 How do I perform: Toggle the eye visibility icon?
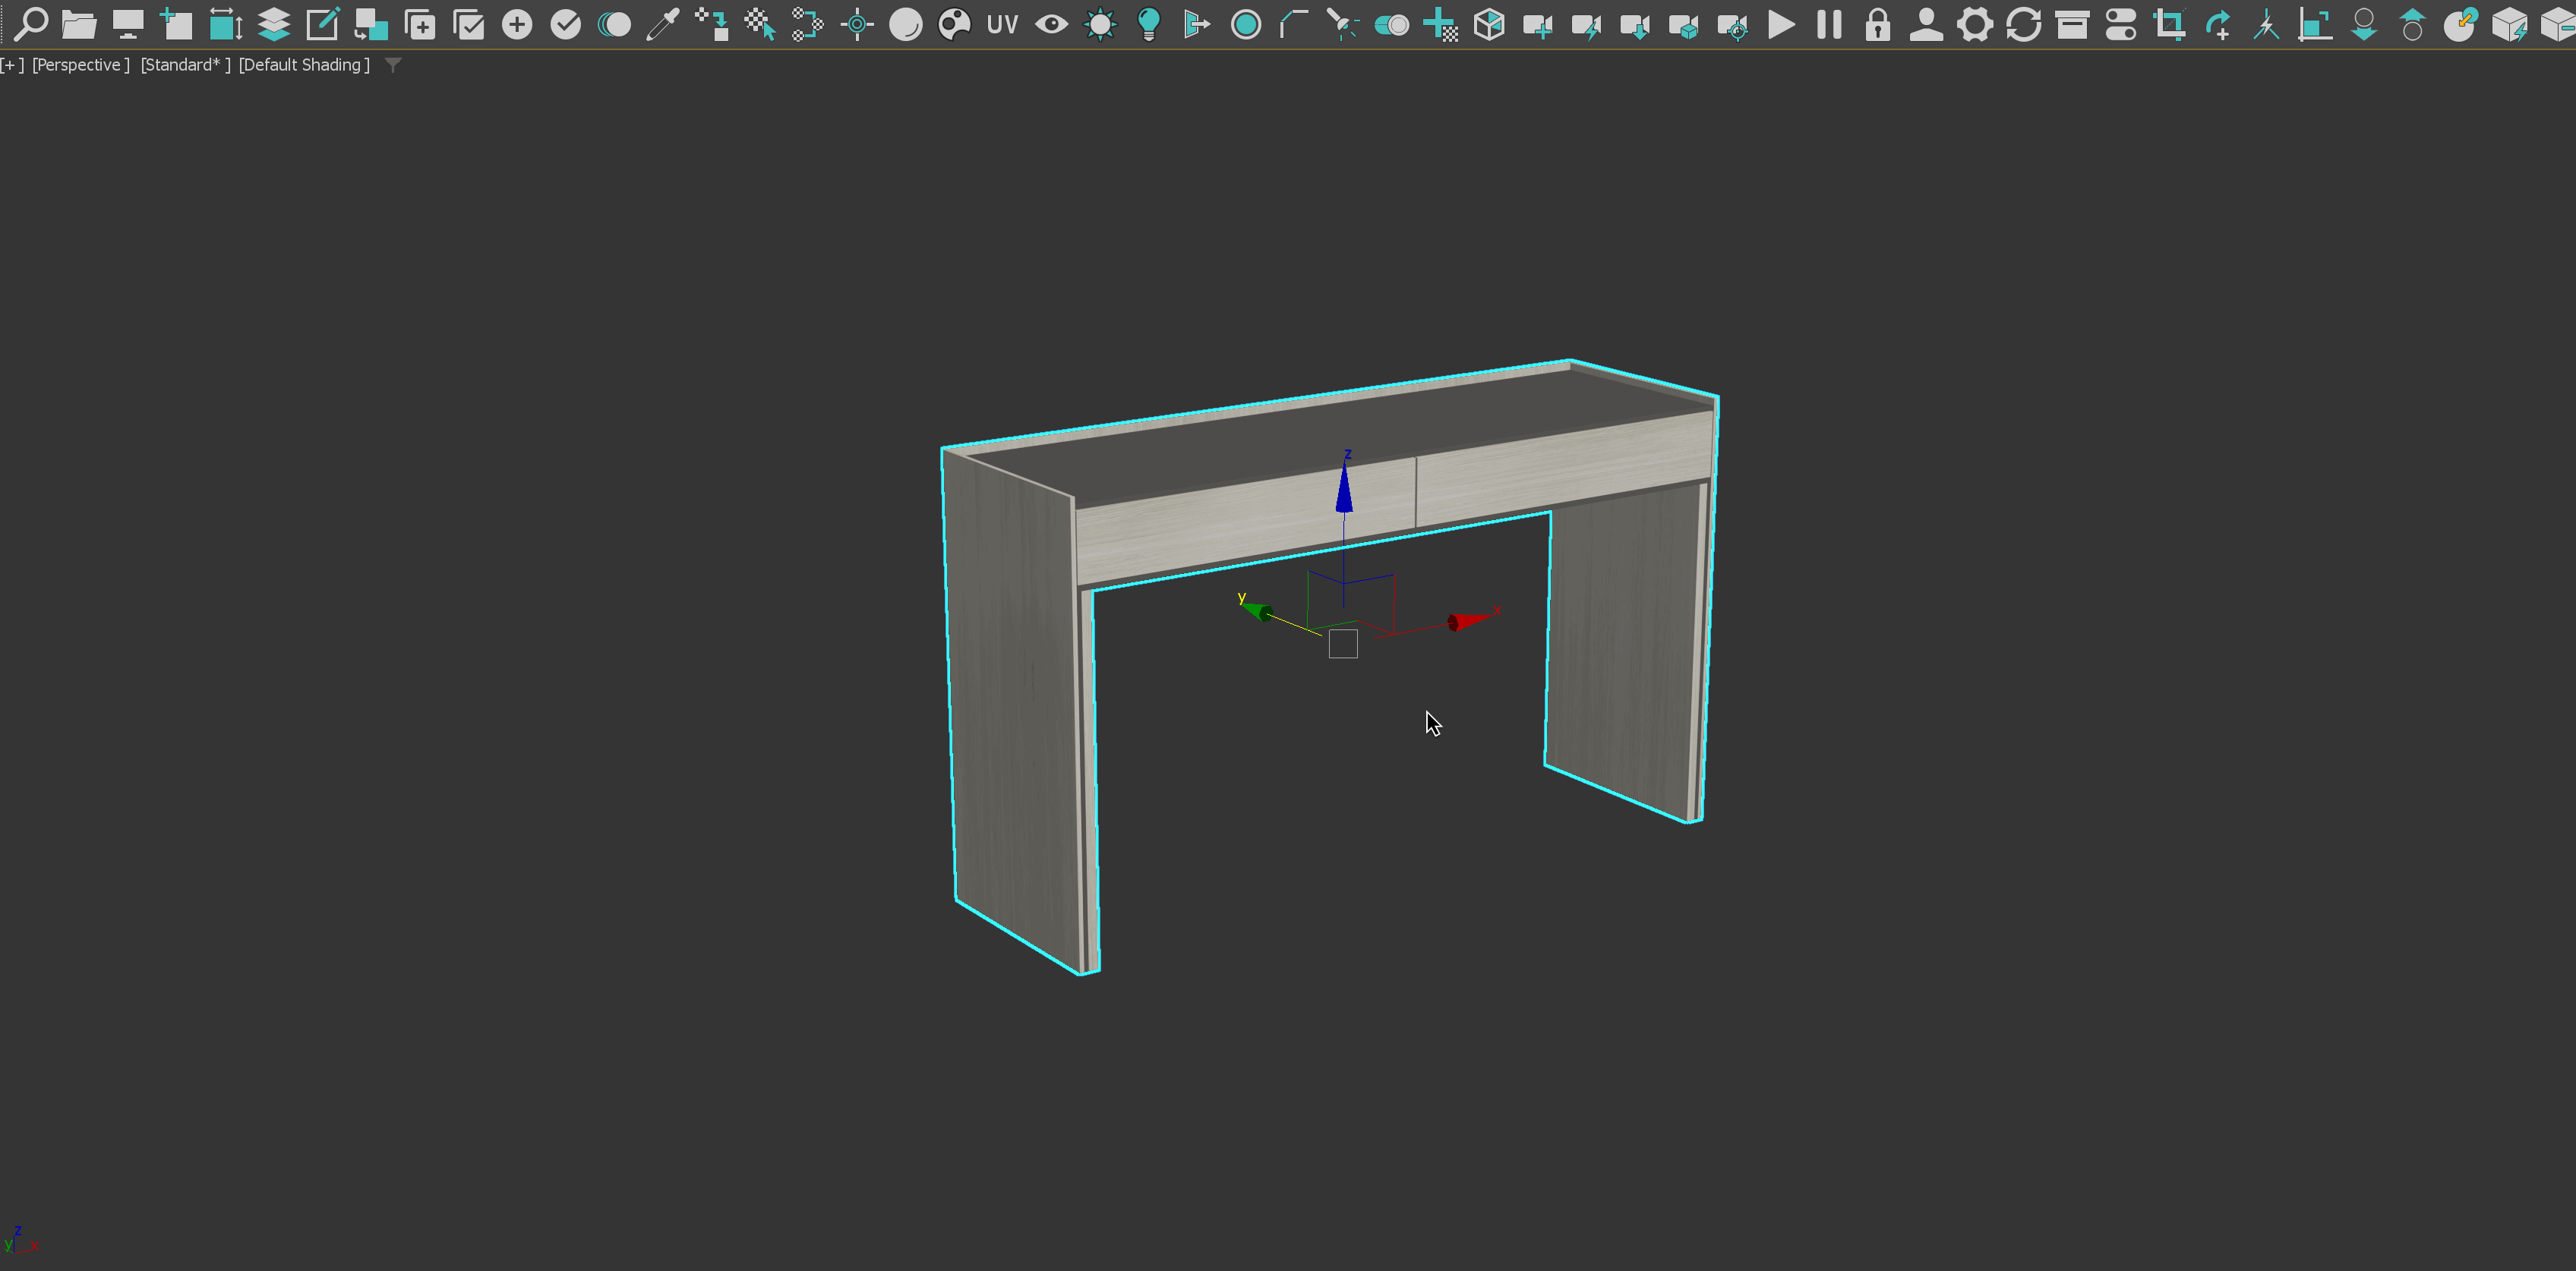click(1051, 24)
